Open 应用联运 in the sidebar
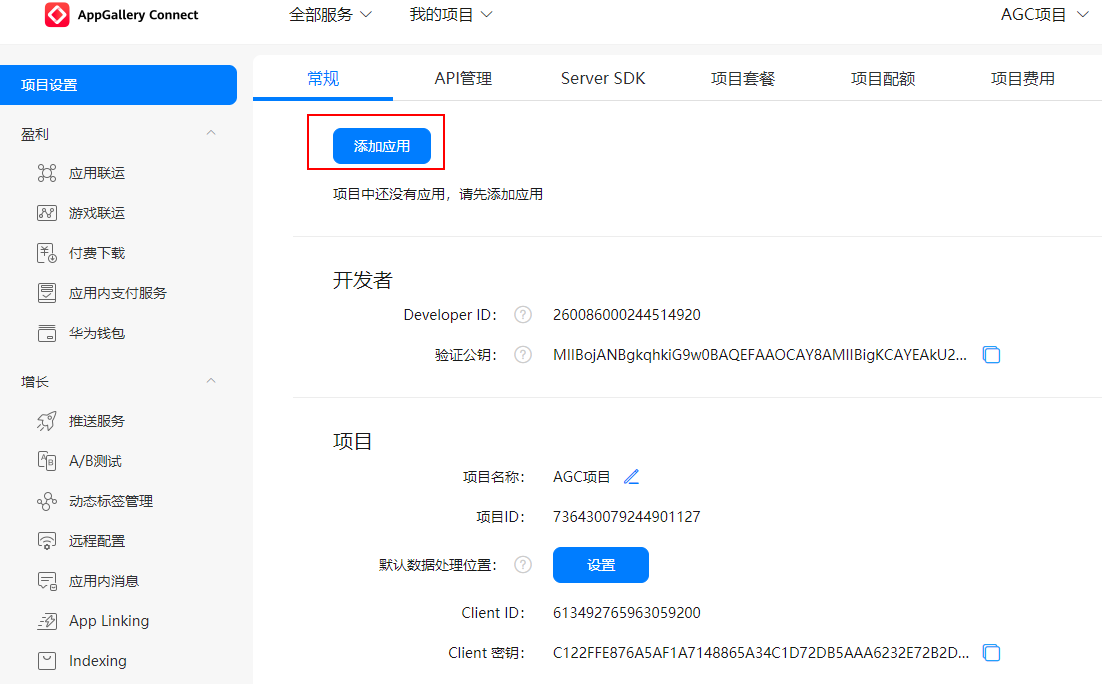1102x684 pixels. click(x=96, y=173)
